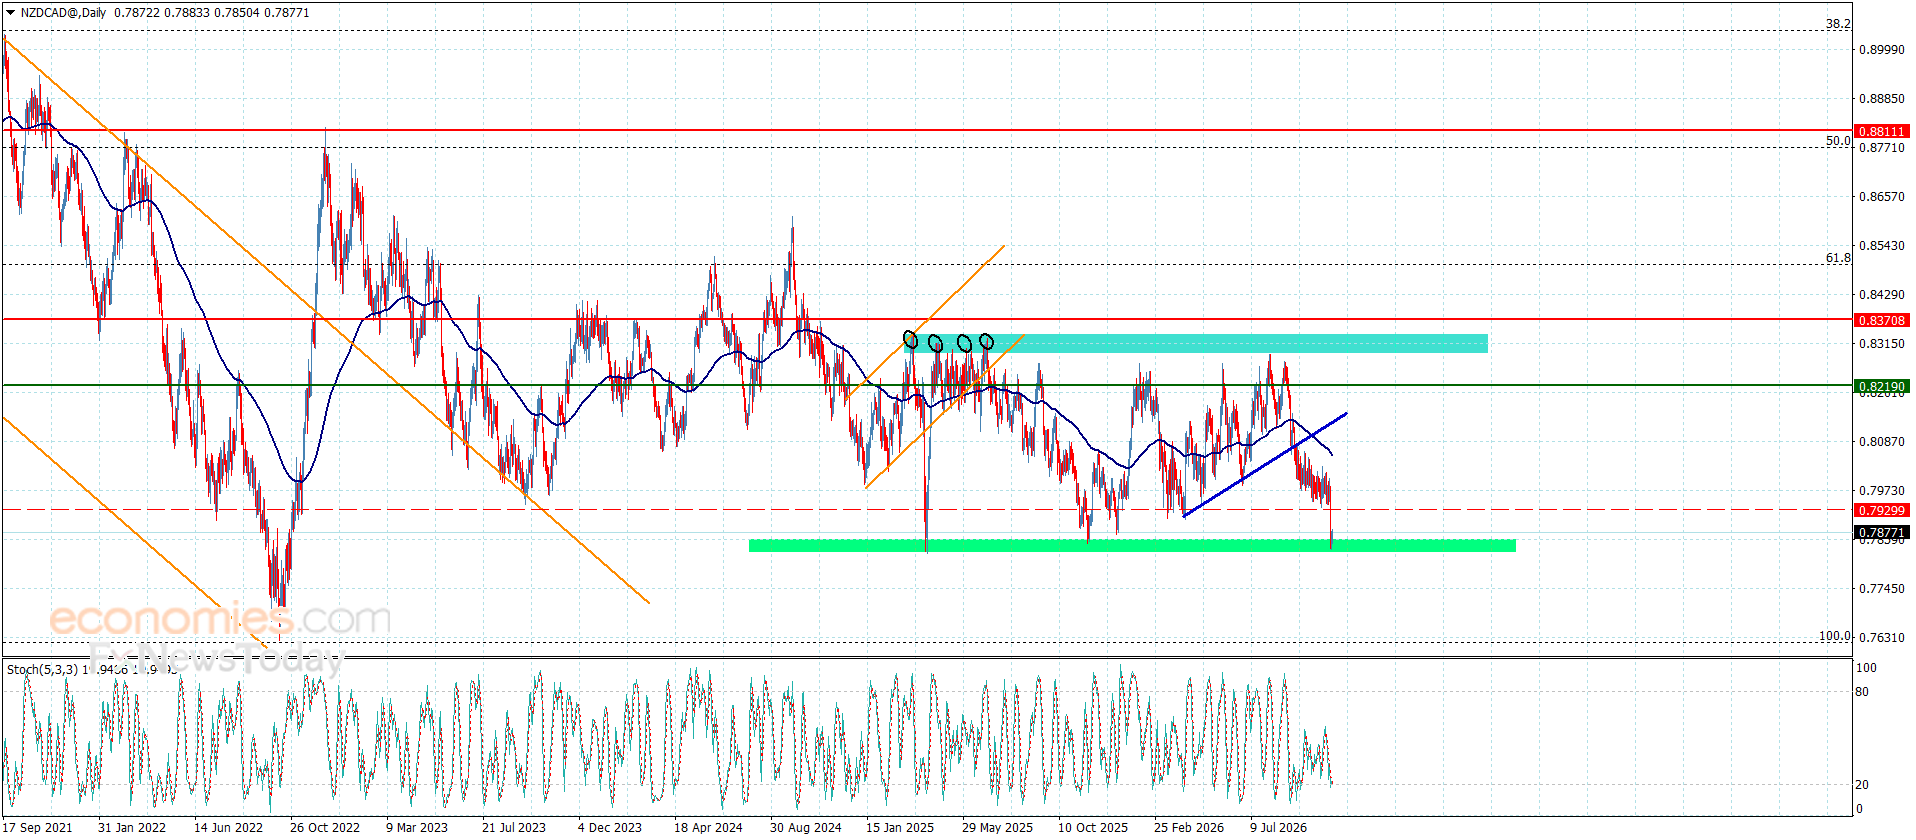Click the 50.0 Fibonacci level label

click(x=1838, y=141)
